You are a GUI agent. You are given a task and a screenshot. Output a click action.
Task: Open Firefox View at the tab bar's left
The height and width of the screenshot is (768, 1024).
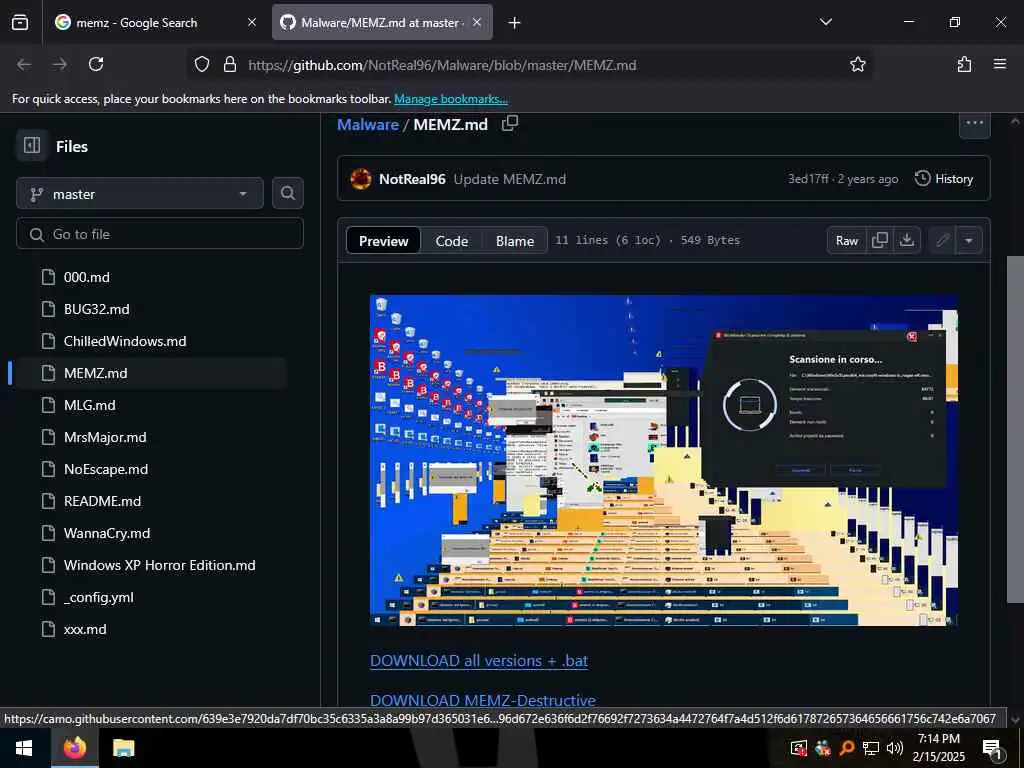point(20,22)
